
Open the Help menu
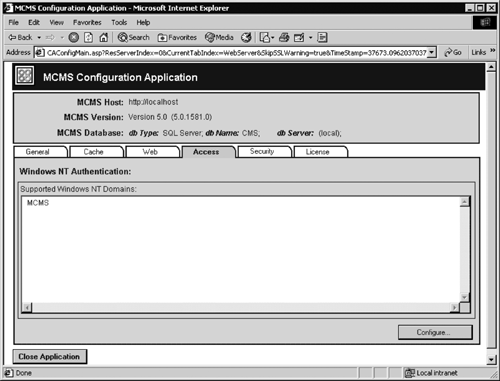coord(143,22)
